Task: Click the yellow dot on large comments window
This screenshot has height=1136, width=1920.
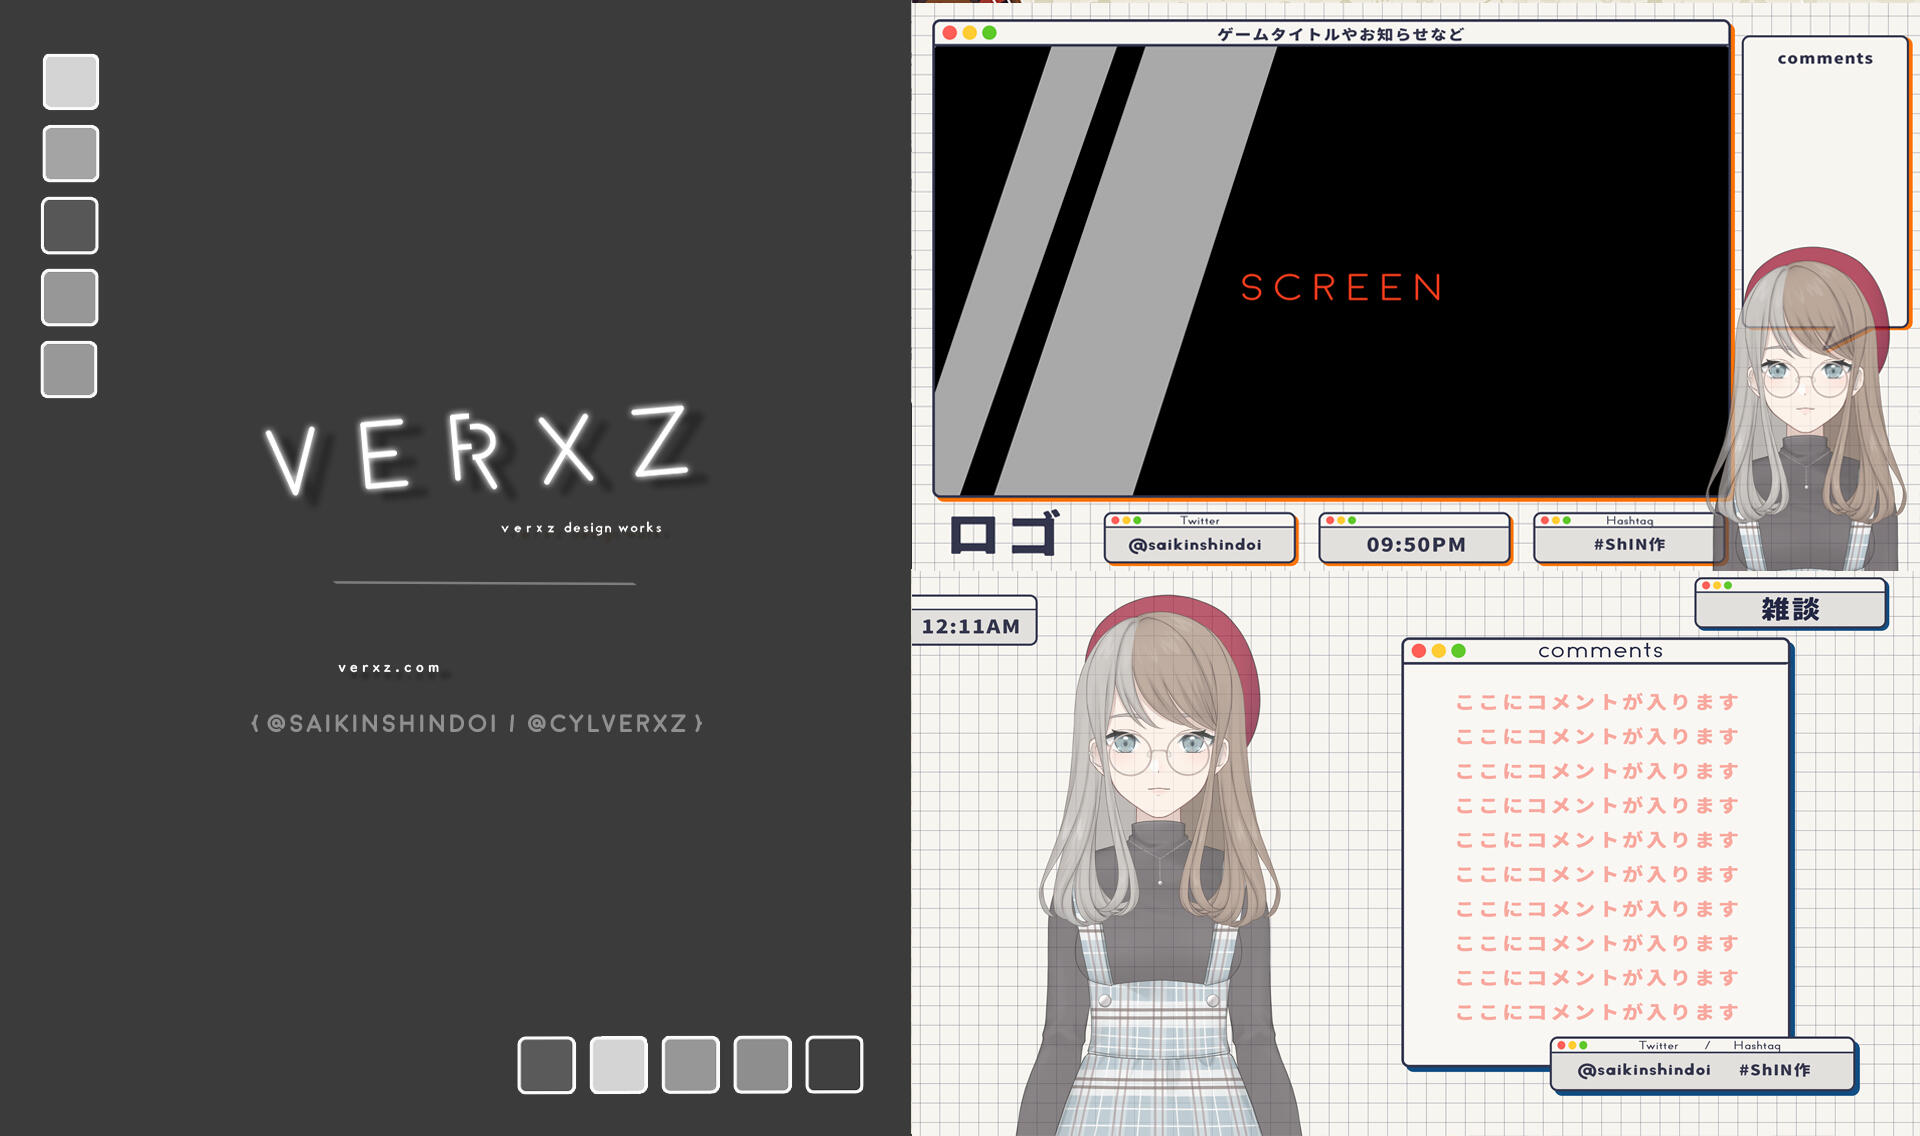Action: 1438,651
